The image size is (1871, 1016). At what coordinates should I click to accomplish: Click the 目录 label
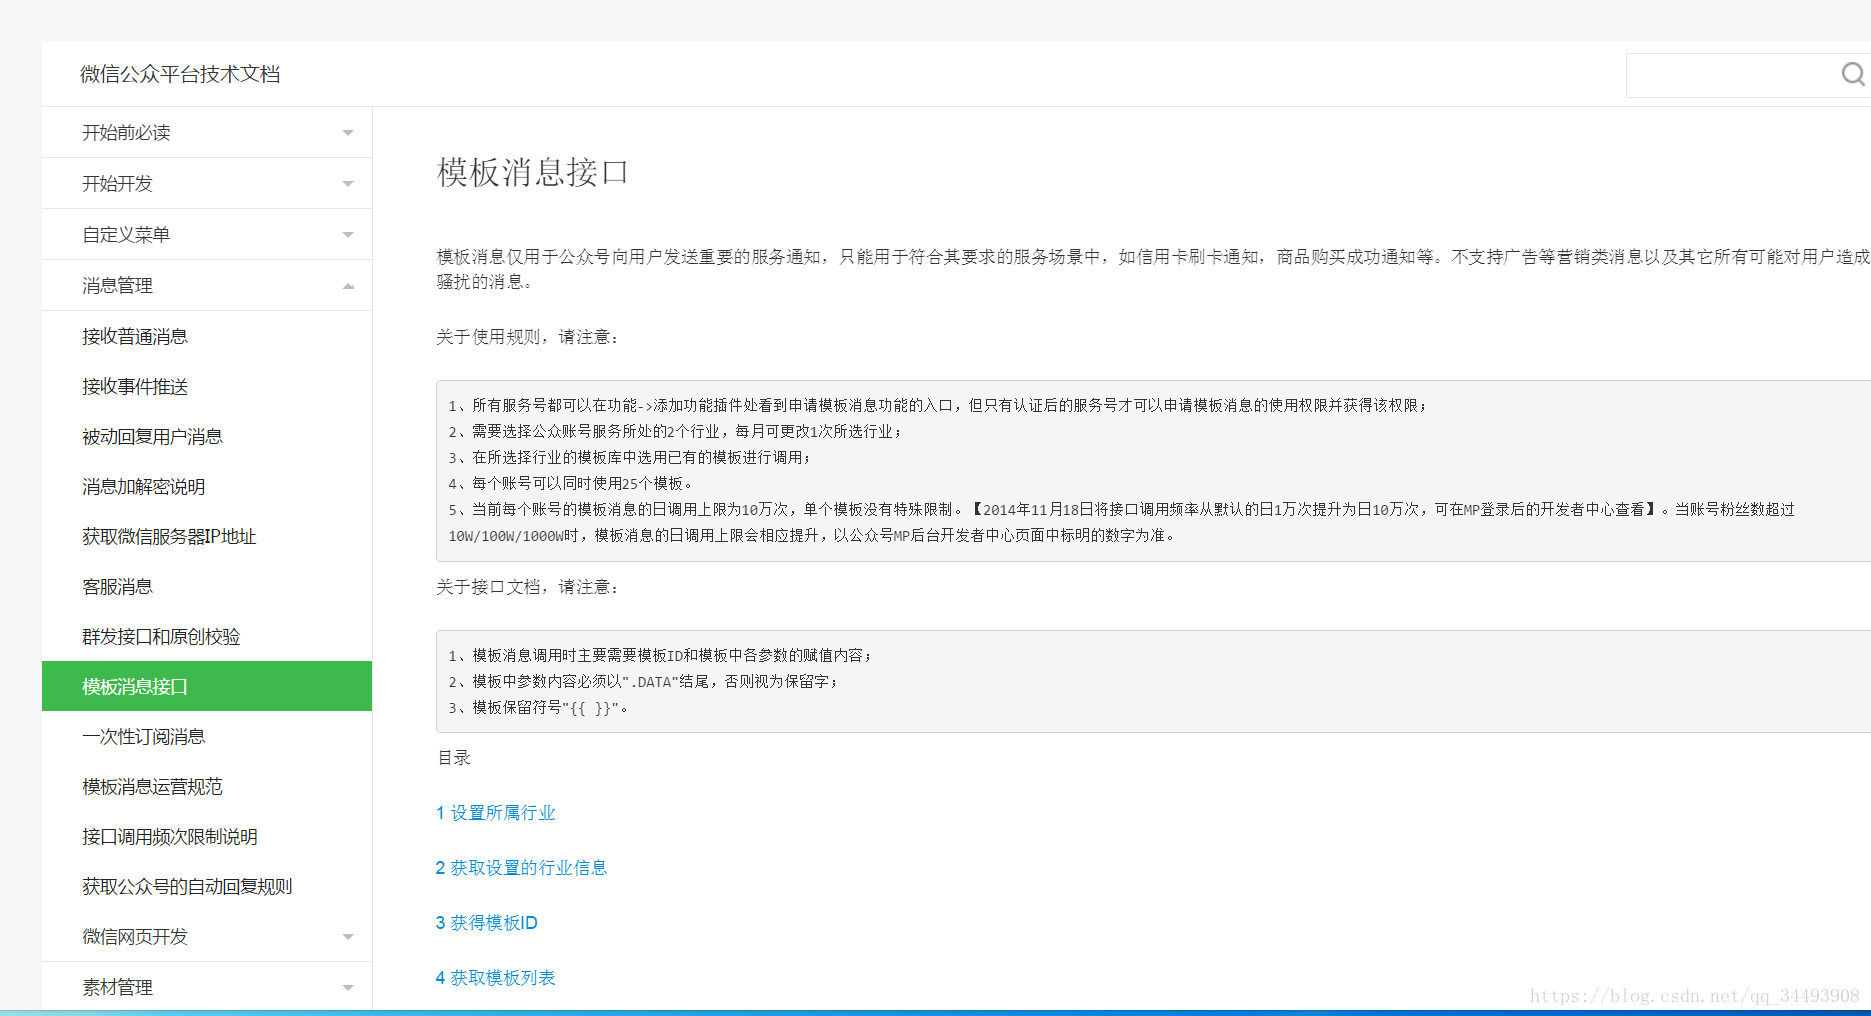pyautogui.click(x=454, y=758)
